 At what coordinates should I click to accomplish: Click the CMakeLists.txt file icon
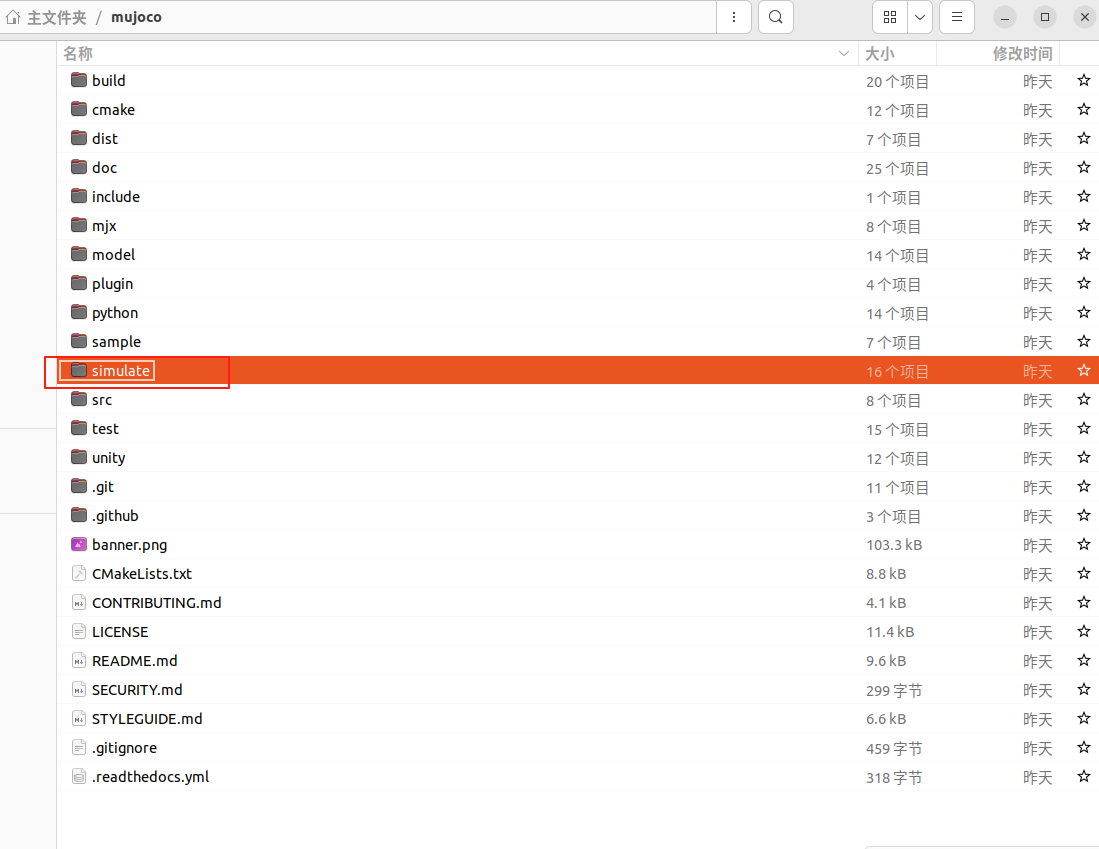tap(79, 573)
